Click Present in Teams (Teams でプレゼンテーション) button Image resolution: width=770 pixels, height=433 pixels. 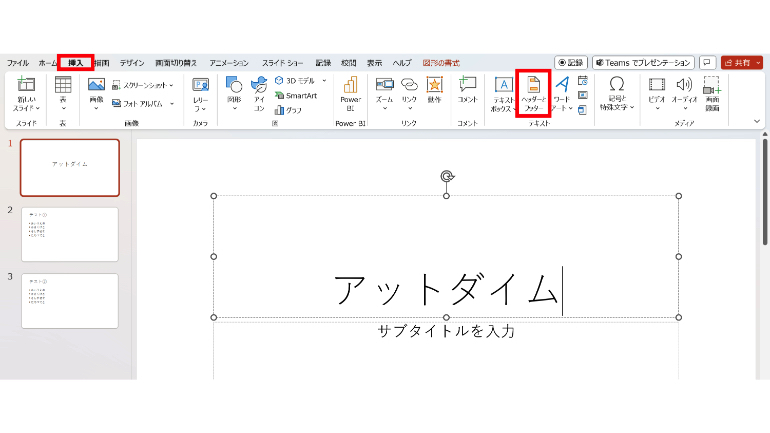pyautogui.click(x=643, y=63)
